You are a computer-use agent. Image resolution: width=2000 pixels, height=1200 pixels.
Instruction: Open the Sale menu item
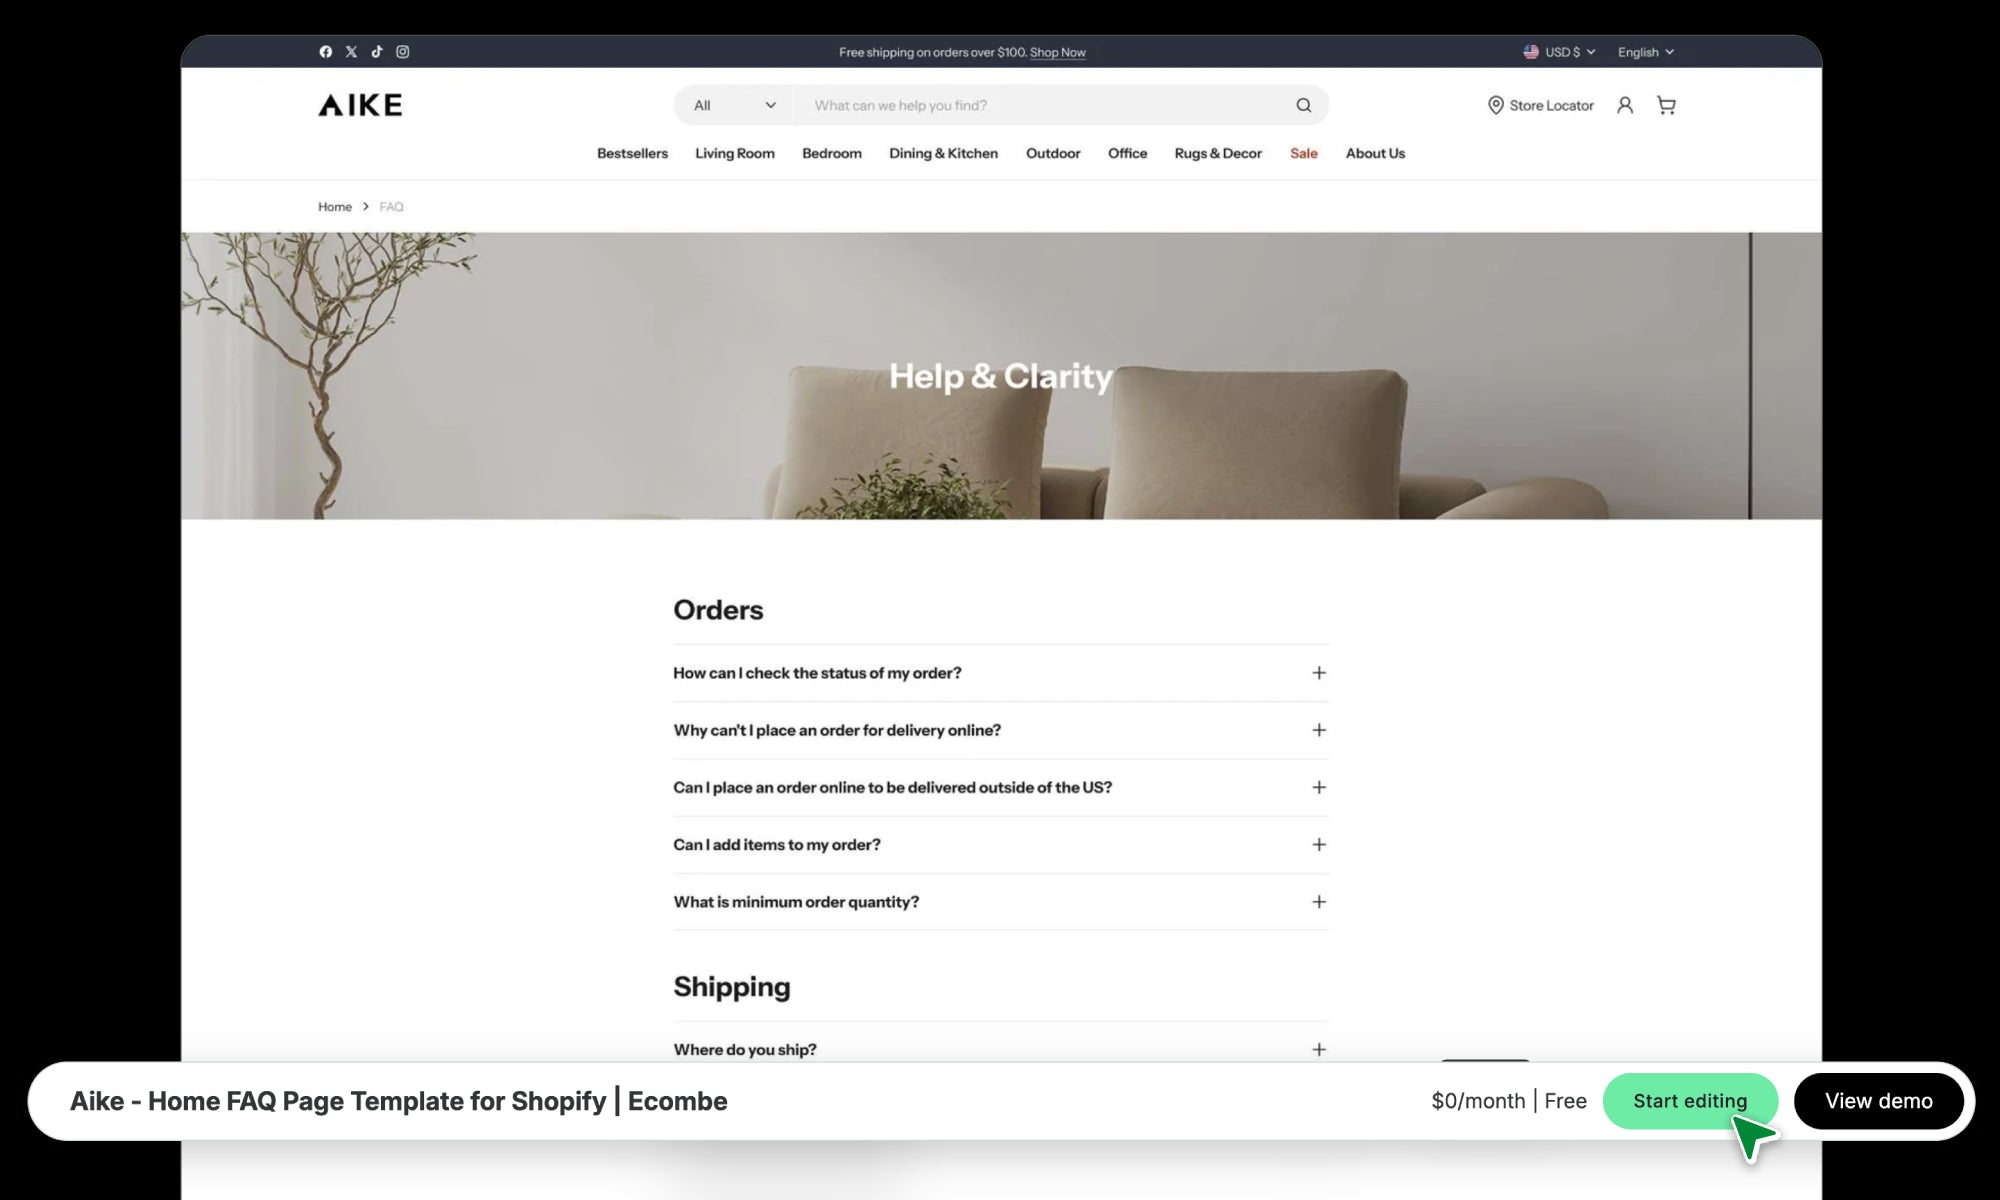pos(1303,153)
